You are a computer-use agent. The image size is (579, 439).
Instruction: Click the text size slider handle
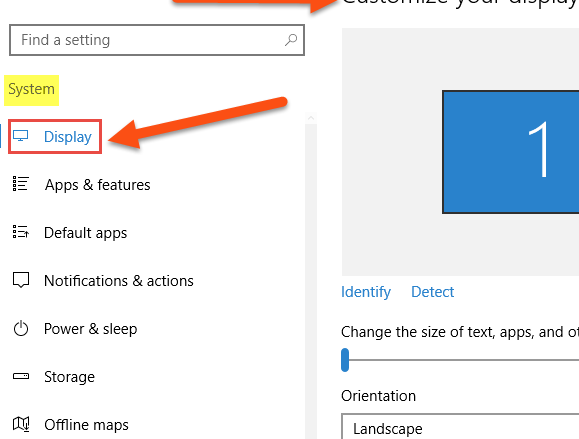click(x=345, y=360)
